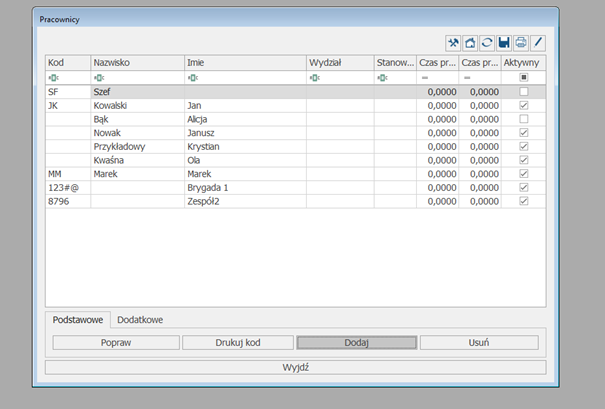Click the printer icon in toolbar

(521, 42)
